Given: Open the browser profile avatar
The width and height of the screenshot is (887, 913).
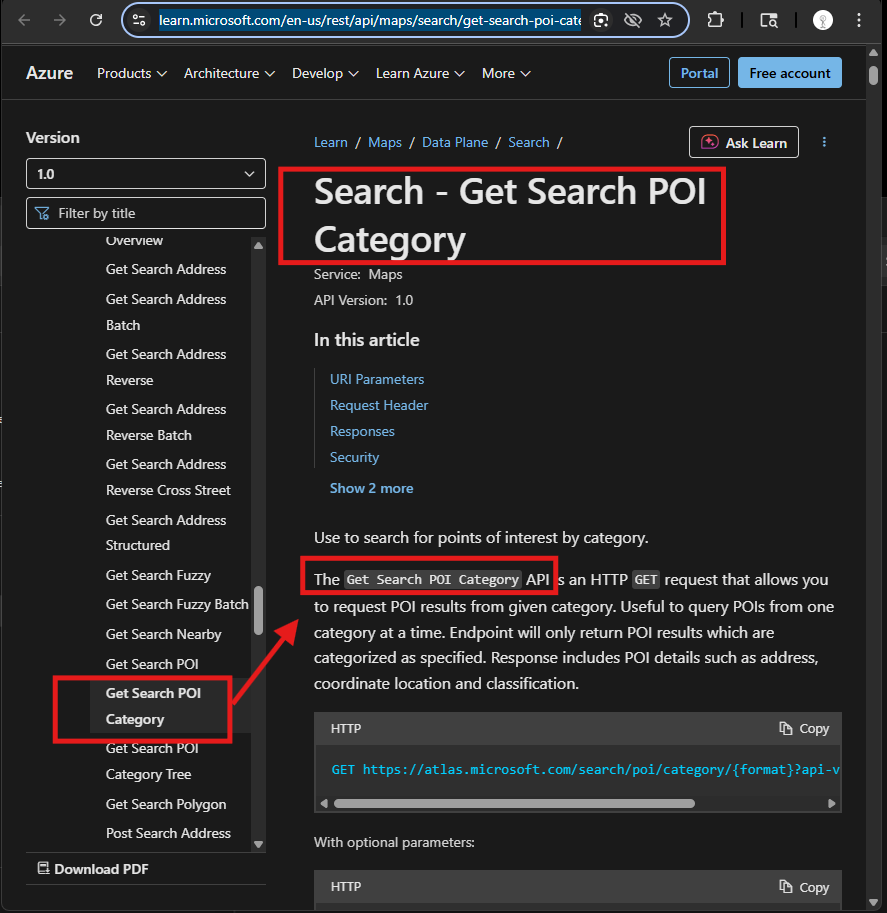Looking at the screenshot, I should (x=822, y=20).
